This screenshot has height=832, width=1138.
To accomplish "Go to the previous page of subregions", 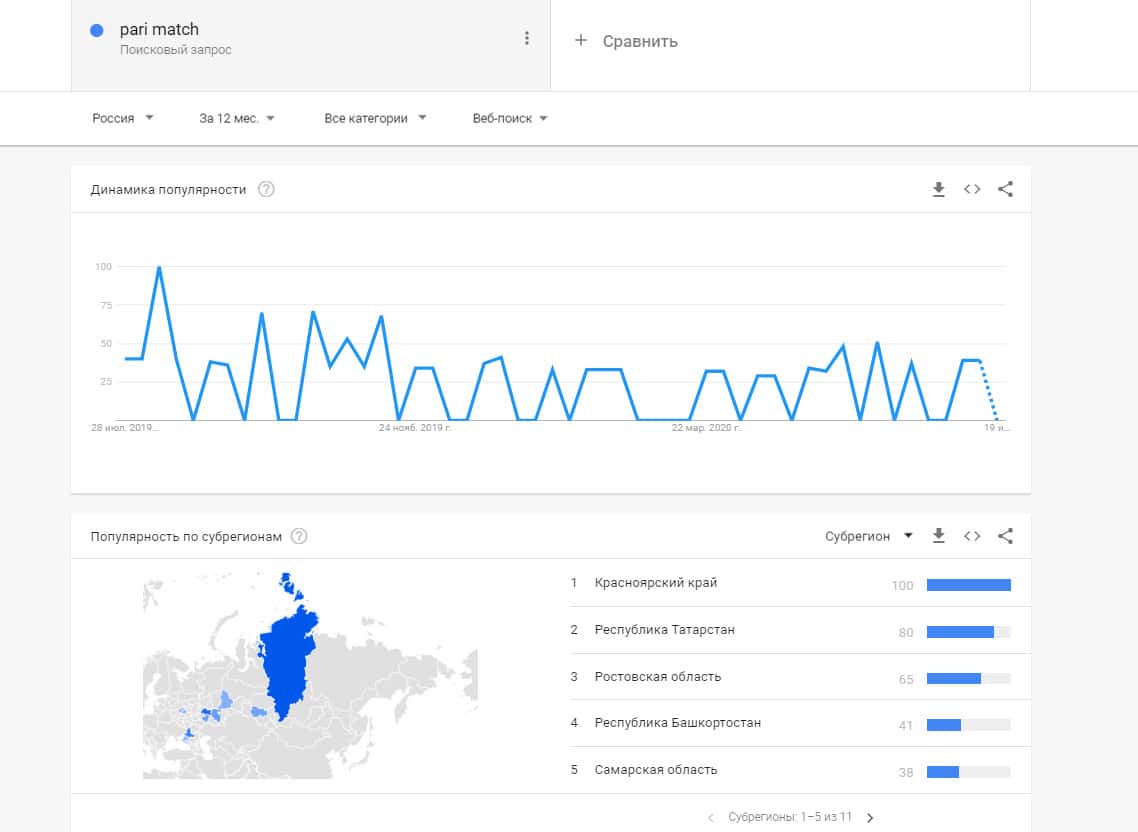I will pyautogui.click(x=711, y=817).
